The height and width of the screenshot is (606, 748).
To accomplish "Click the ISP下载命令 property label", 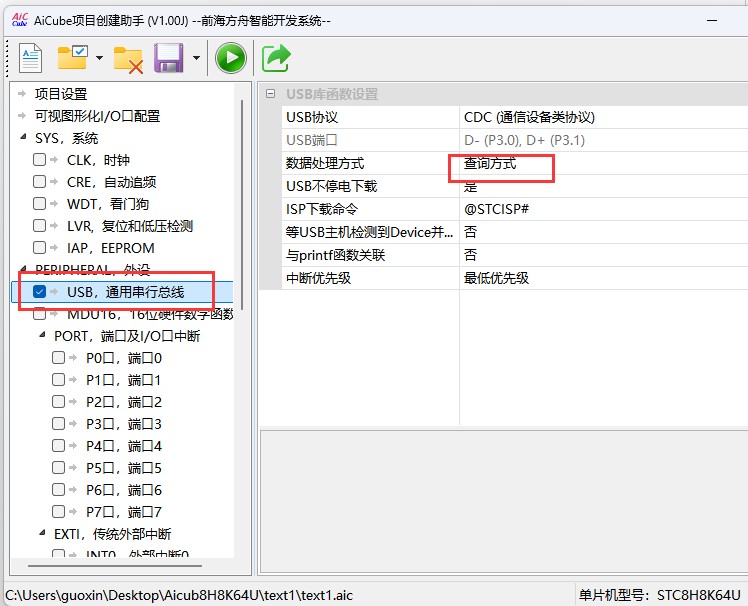I will coord(322,209).
